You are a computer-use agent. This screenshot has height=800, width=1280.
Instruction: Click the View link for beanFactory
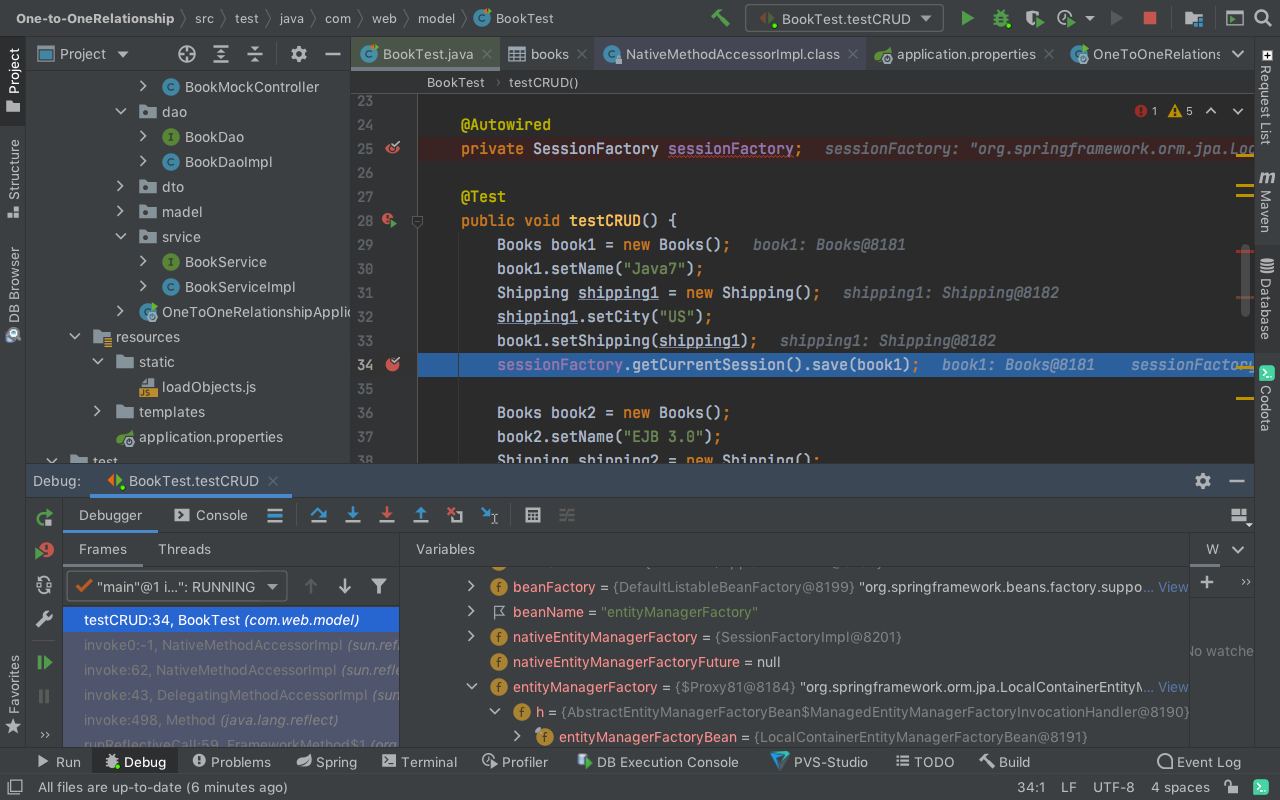click(x=1173, y=587)
